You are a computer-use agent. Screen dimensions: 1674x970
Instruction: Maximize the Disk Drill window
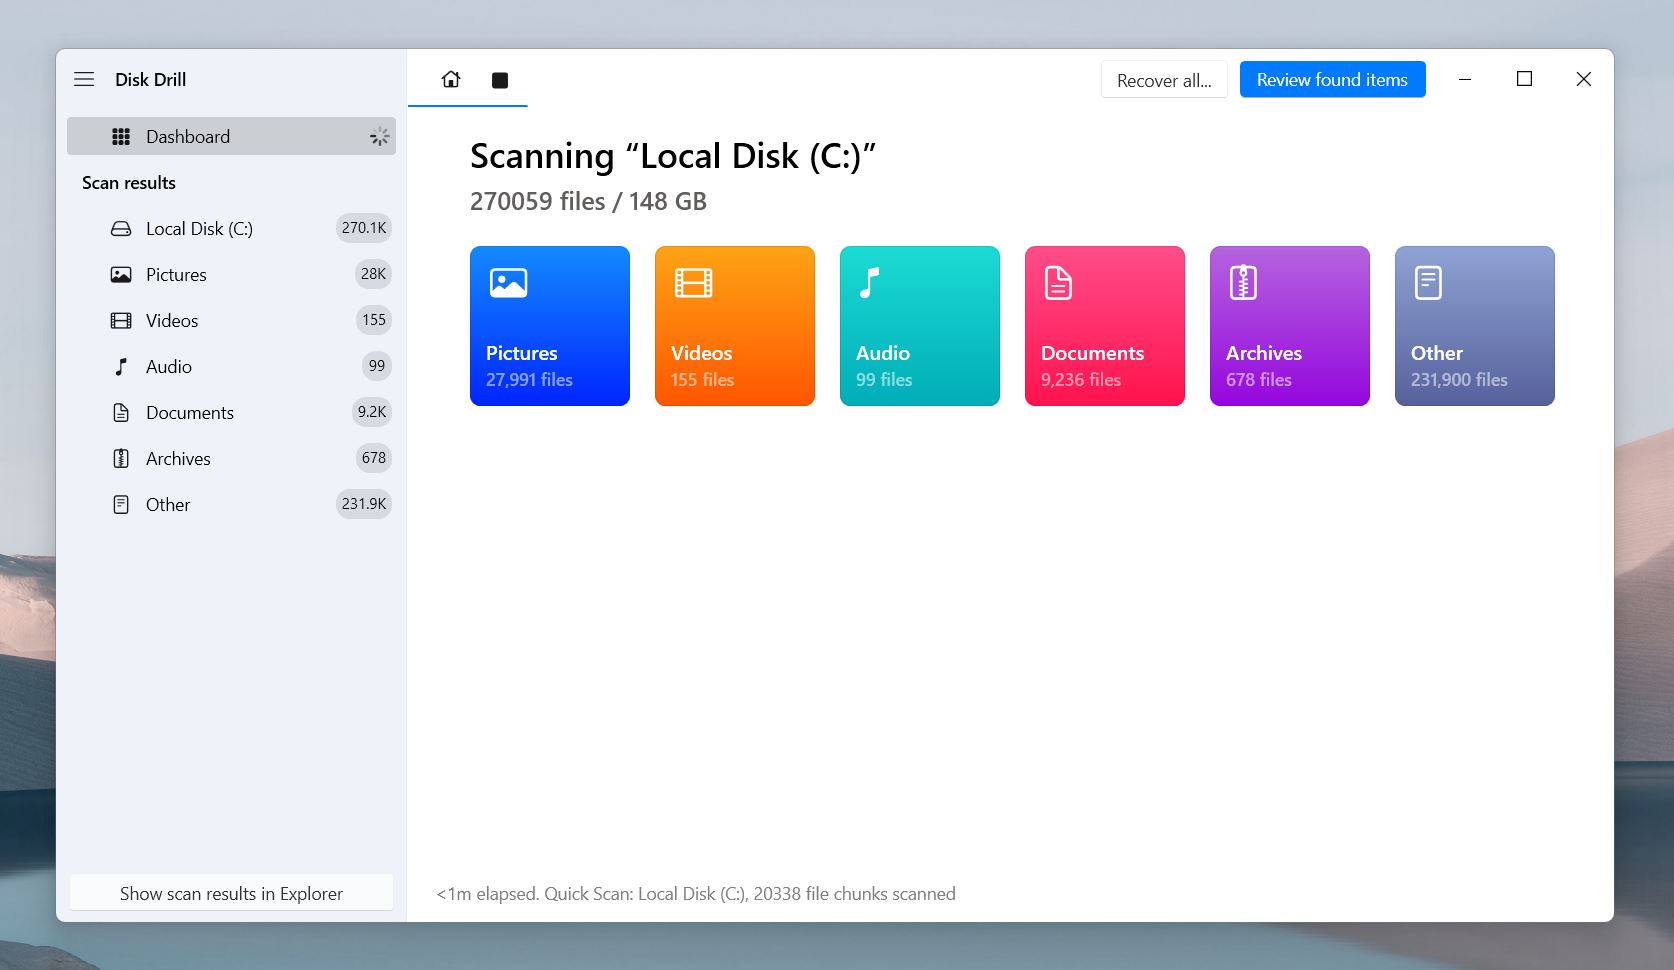pyautogui.click(x=1524, y=79)
